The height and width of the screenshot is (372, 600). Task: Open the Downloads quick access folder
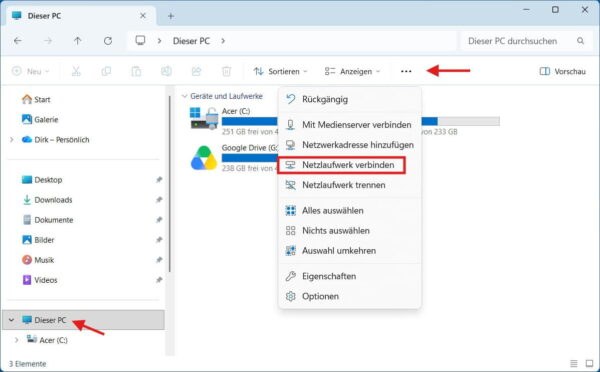(x=47, y=200)
